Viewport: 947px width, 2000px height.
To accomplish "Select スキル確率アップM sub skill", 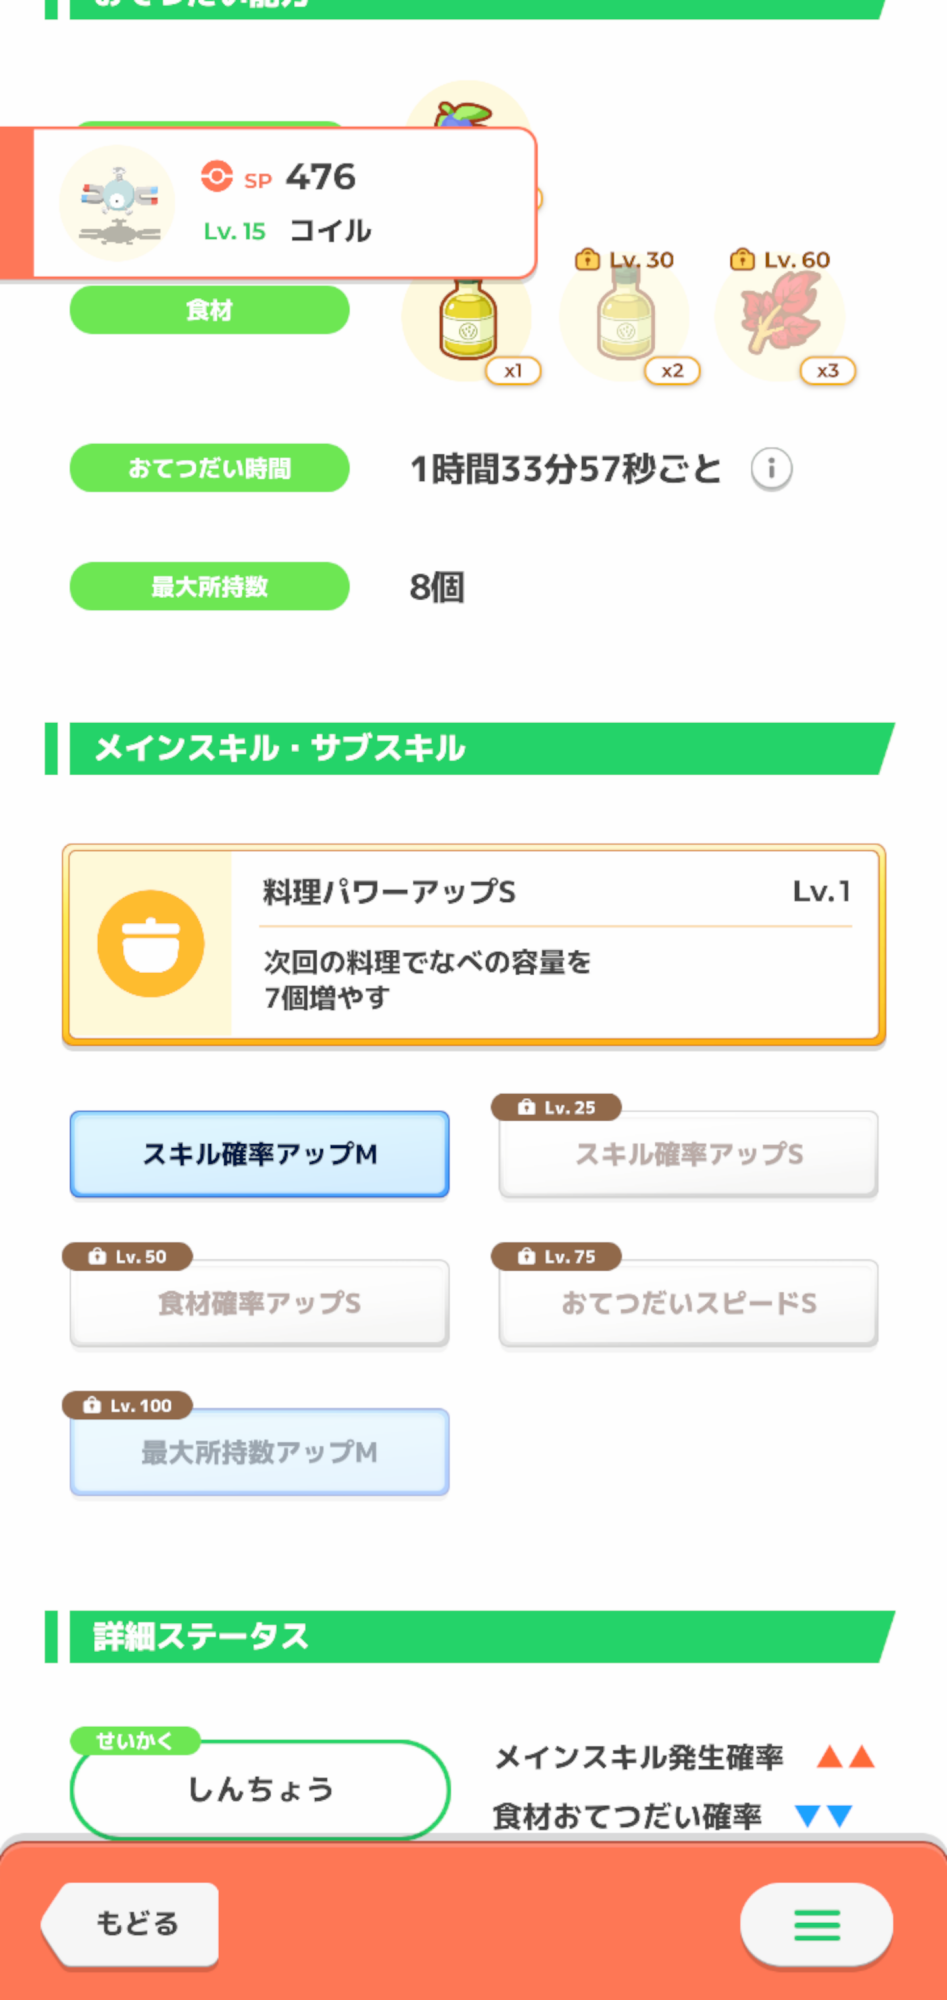I will [259, 1154].
